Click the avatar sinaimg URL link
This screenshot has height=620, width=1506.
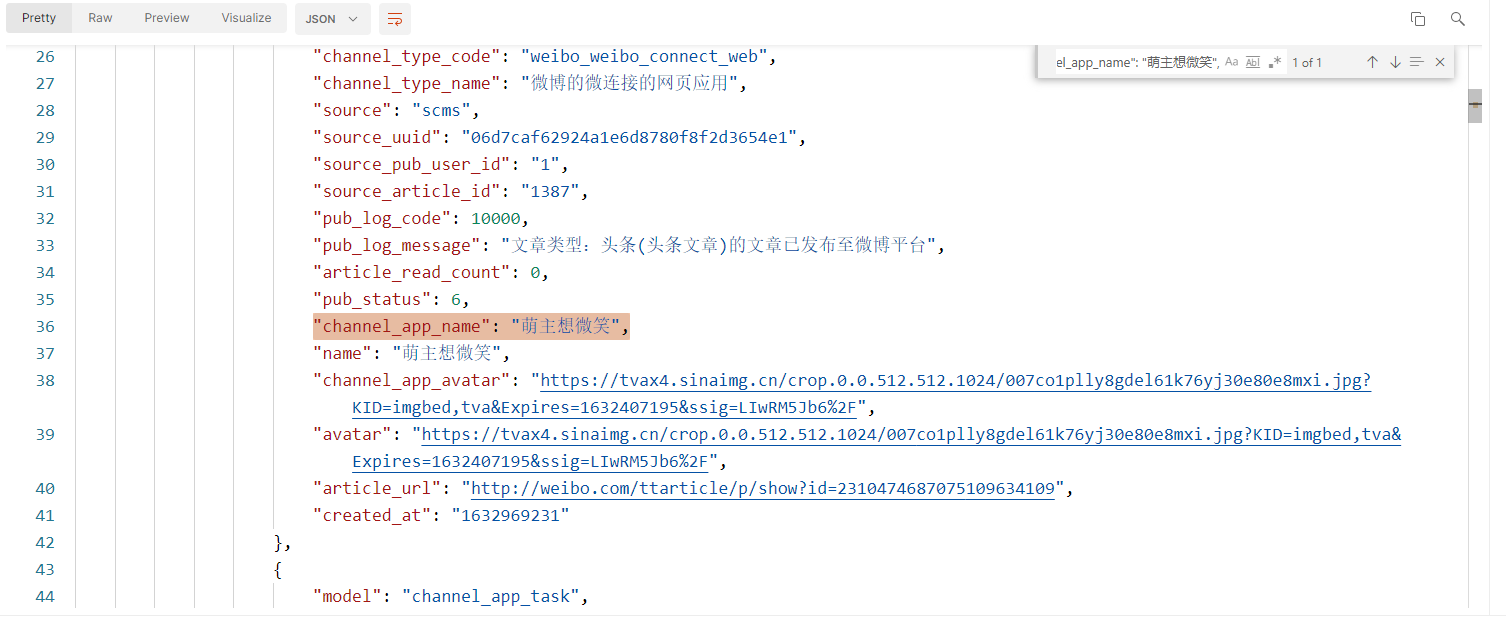[910, 435]
